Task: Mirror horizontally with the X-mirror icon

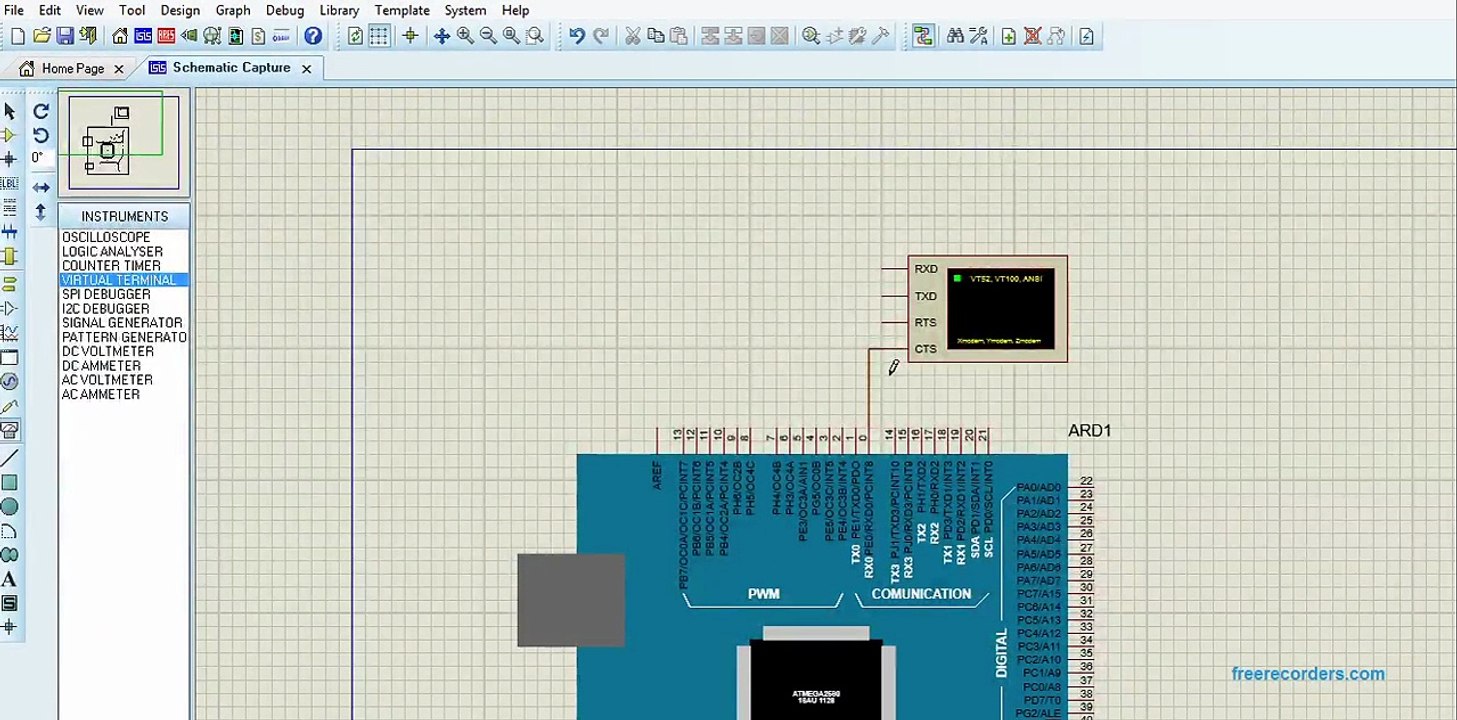Action: pos(41,188)
